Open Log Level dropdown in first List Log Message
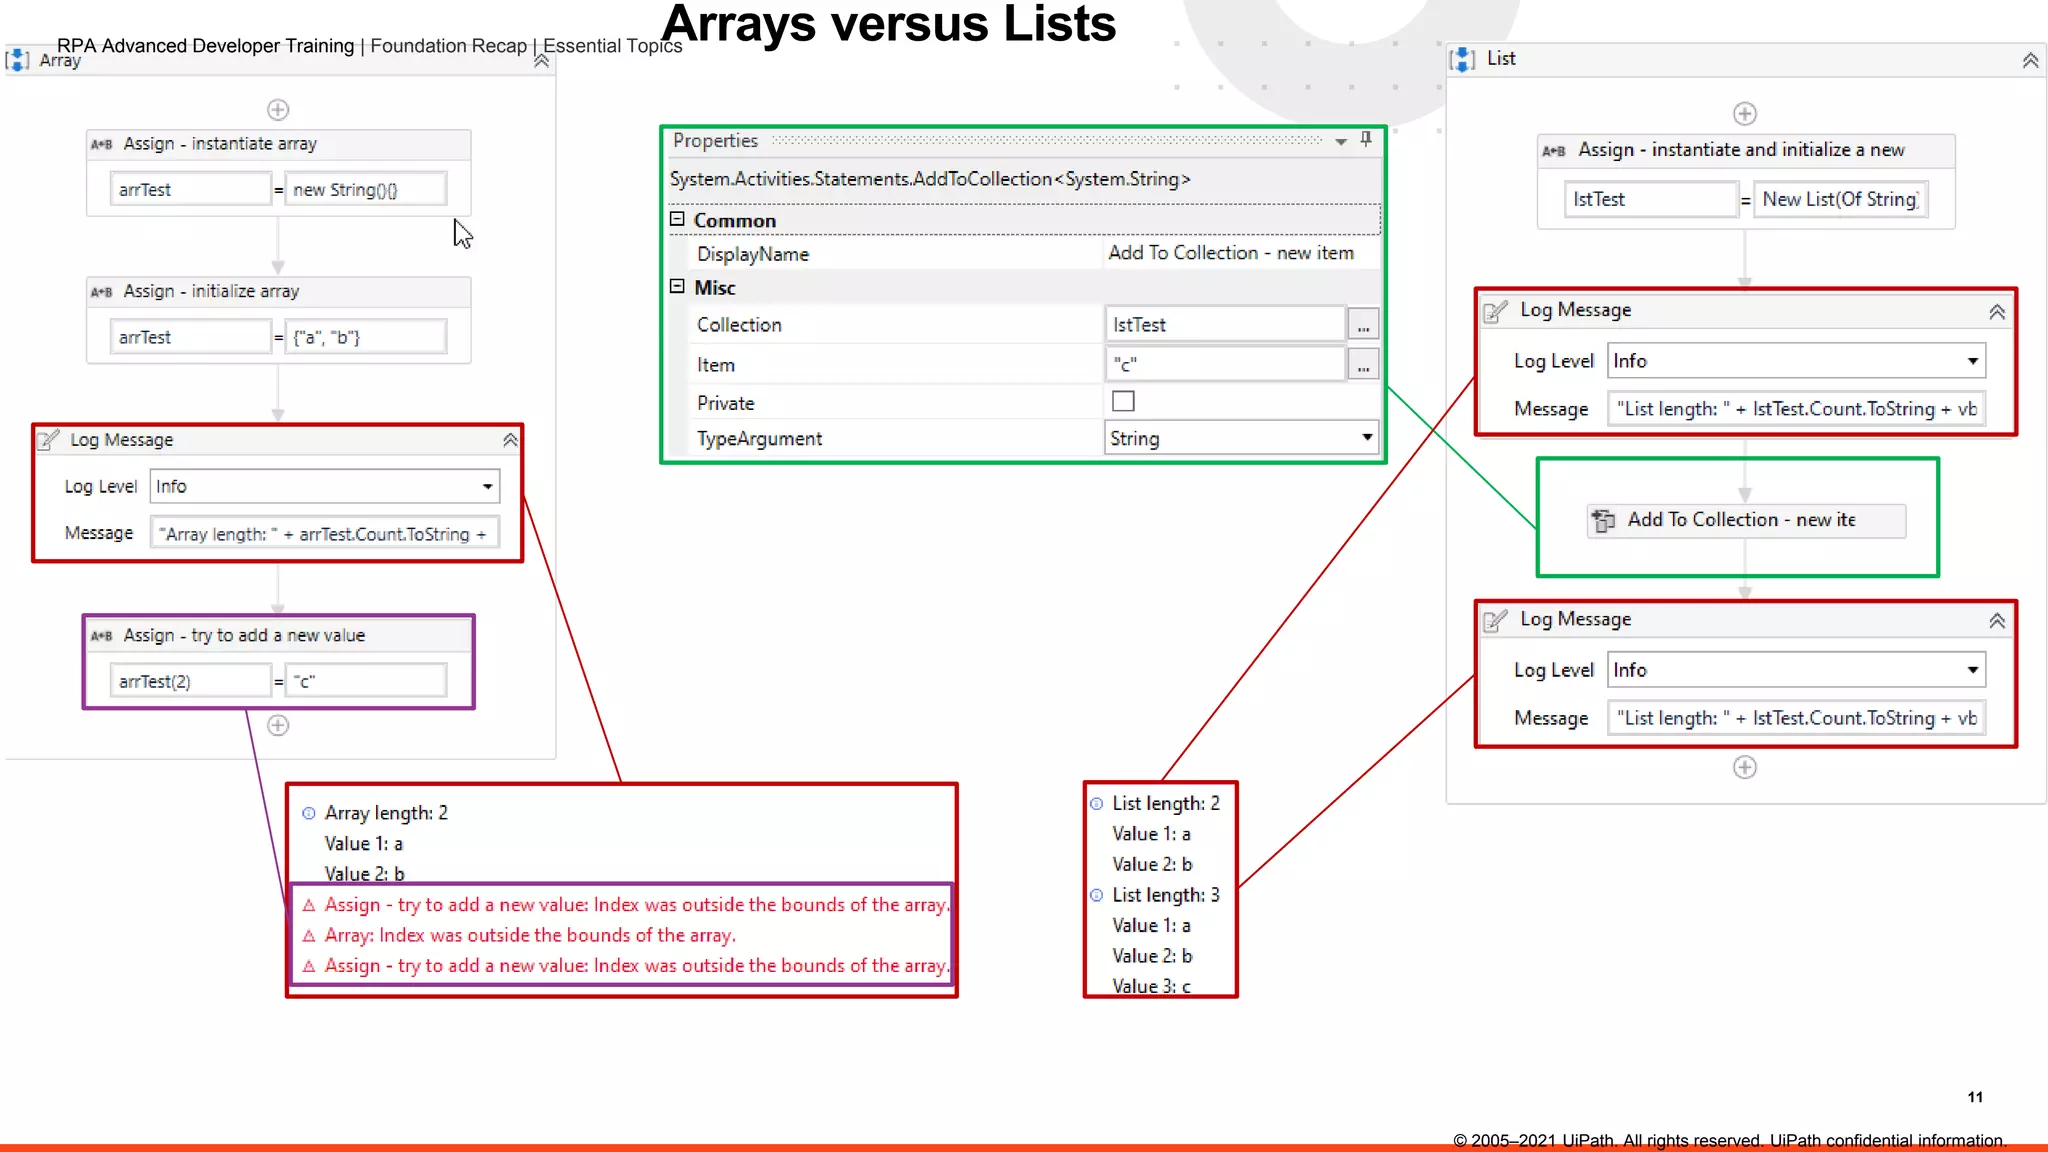Screen dimensions: 2048x1152 1972,361
